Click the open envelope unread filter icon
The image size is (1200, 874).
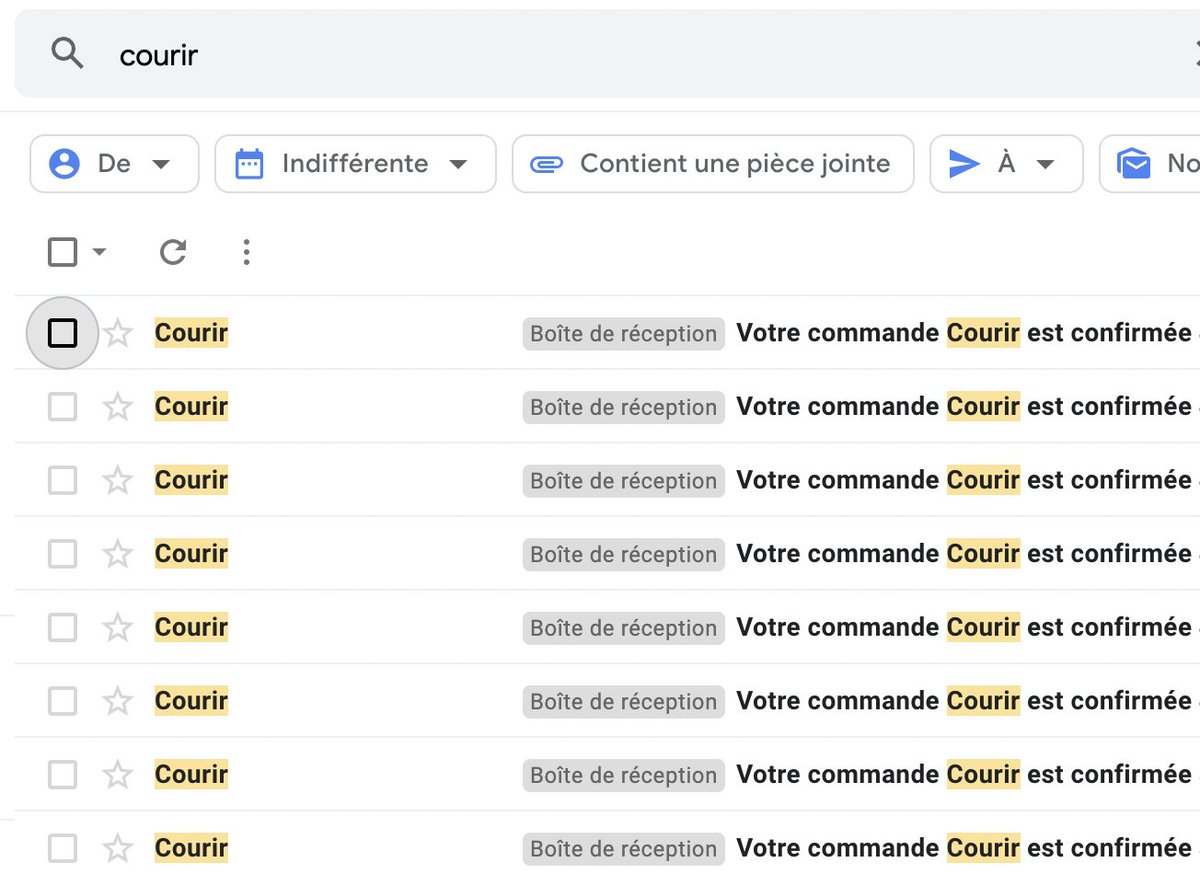point(1134,164)
